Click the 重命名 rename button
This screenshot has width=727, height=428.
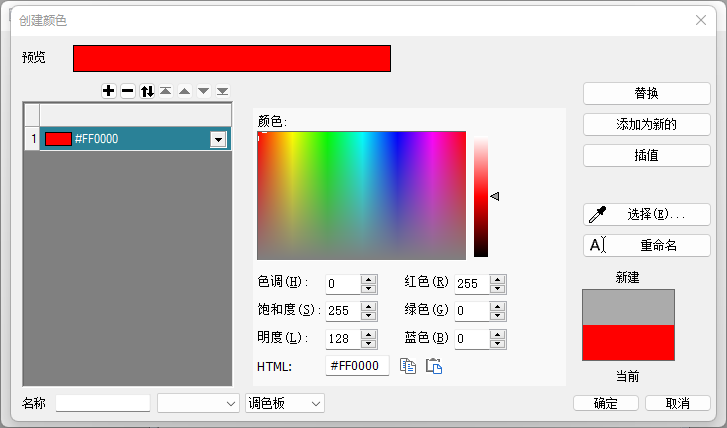646,245
